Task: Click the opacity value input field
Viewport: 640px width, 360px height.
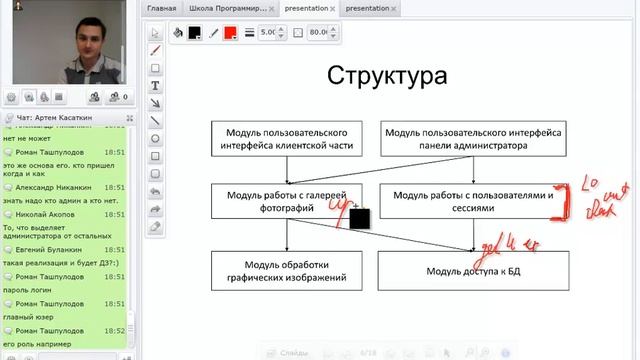Action: pyautogui.click(x=319, y=33)
